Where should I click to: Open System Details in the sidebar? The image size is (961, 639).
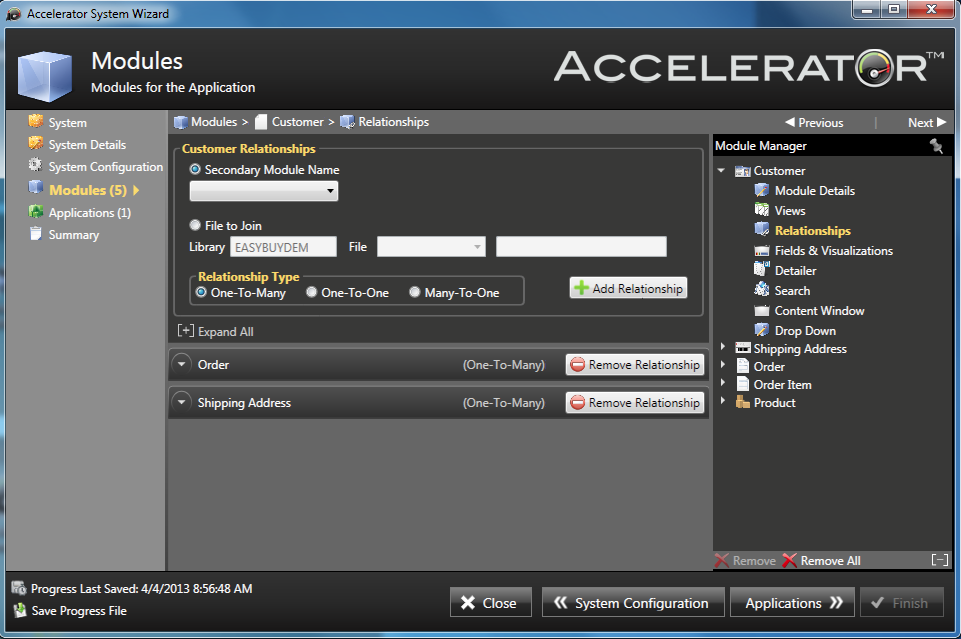(x=87, y=145)
